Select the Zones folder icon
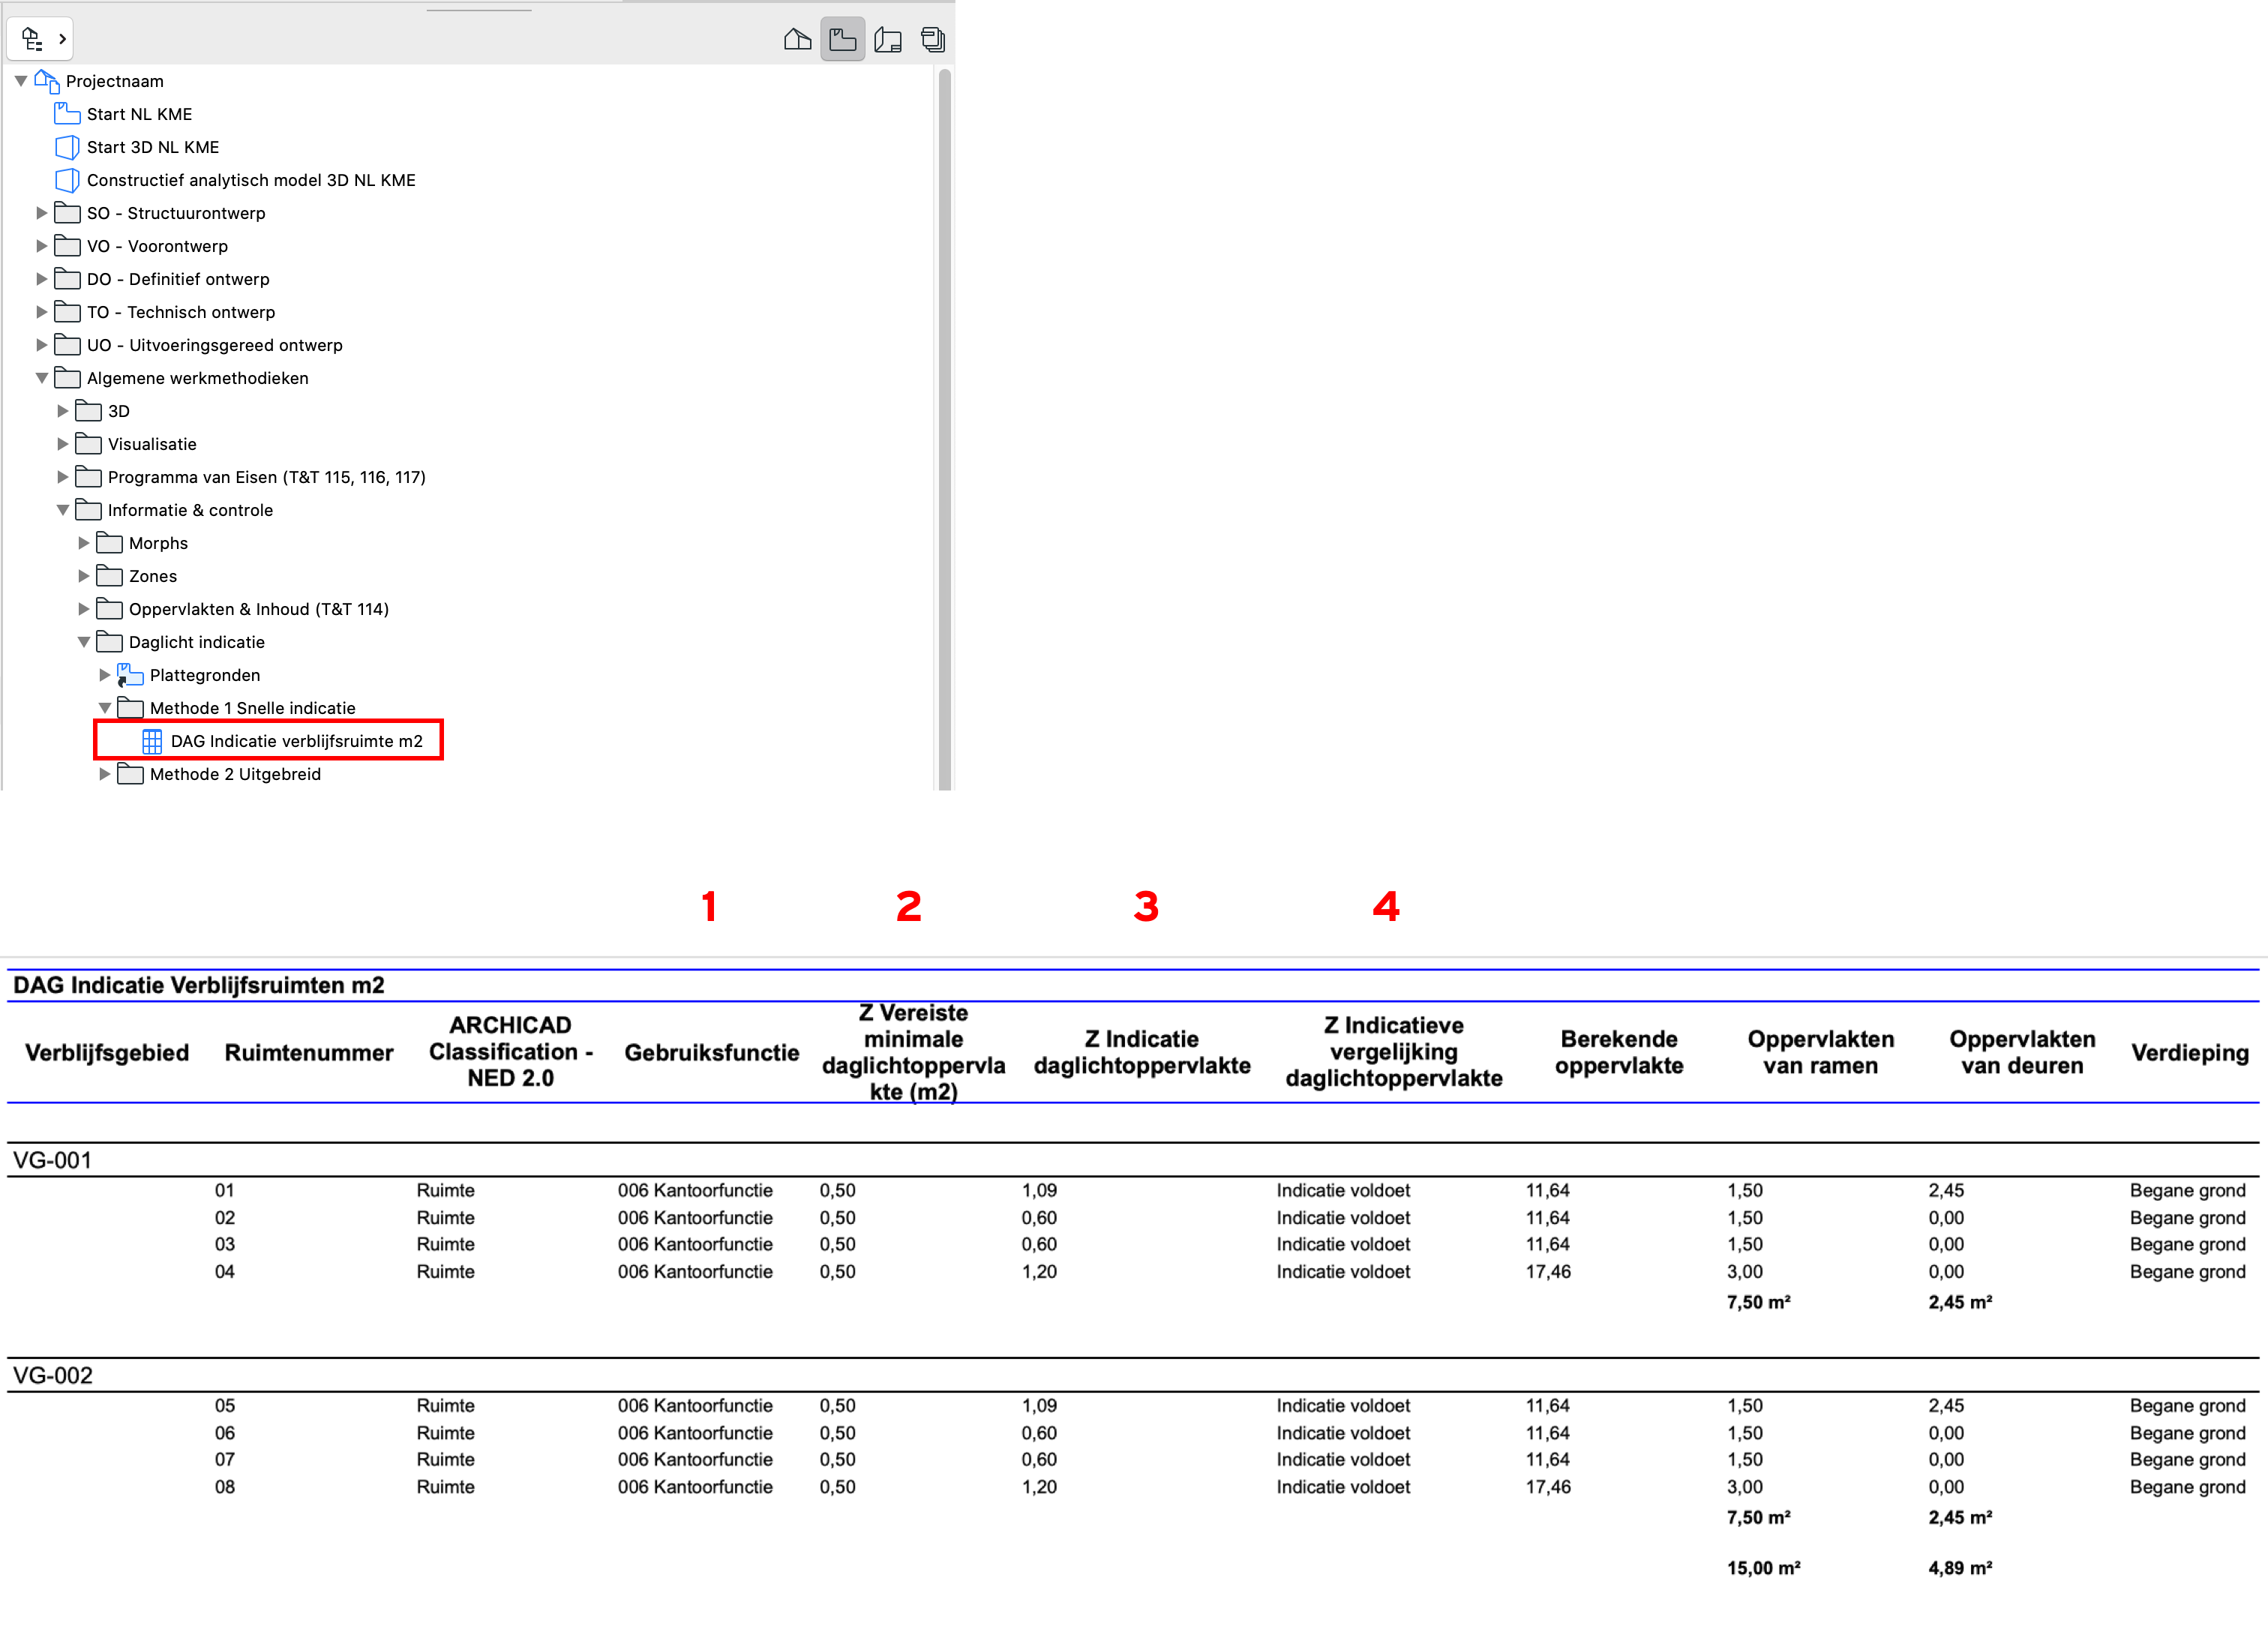 [109, 575]
